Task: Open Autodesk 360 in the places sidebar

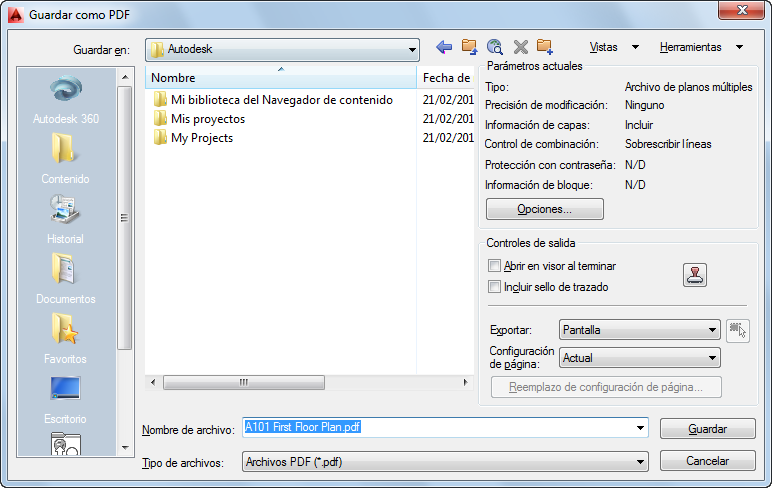Action: point(65,99)
